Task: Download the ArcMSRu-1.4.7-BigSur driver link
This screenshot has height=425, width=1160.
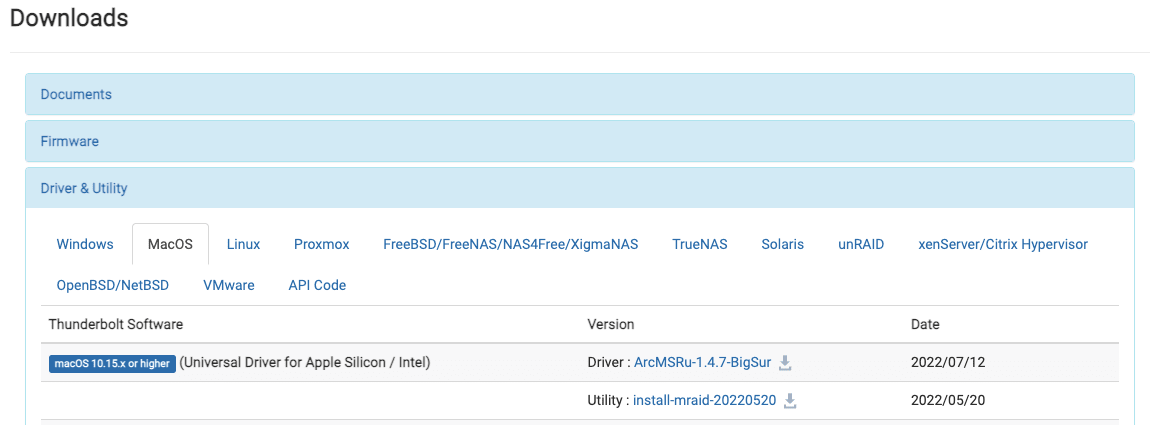Action: [703, 362]
